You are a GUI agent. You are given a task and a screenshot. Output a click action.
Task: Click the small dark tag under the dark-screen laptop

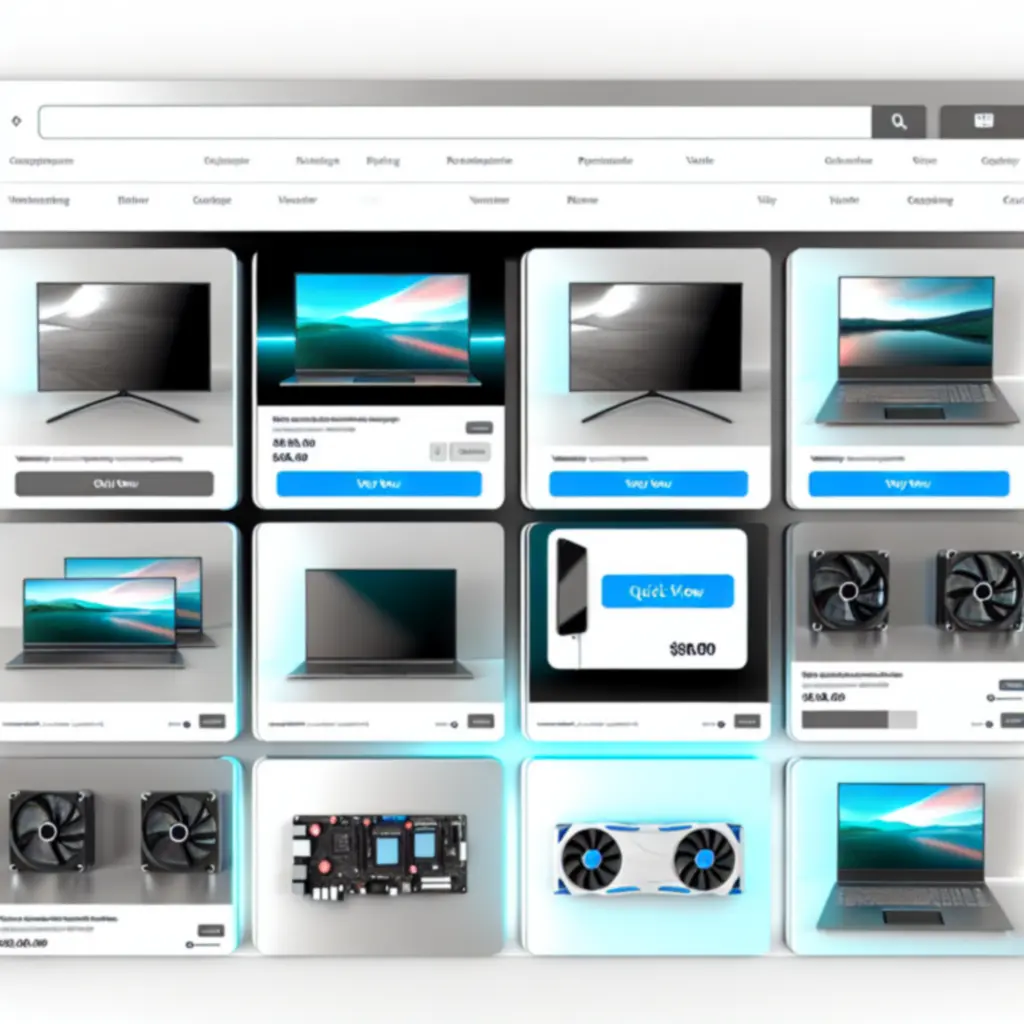tap(480, 720)
